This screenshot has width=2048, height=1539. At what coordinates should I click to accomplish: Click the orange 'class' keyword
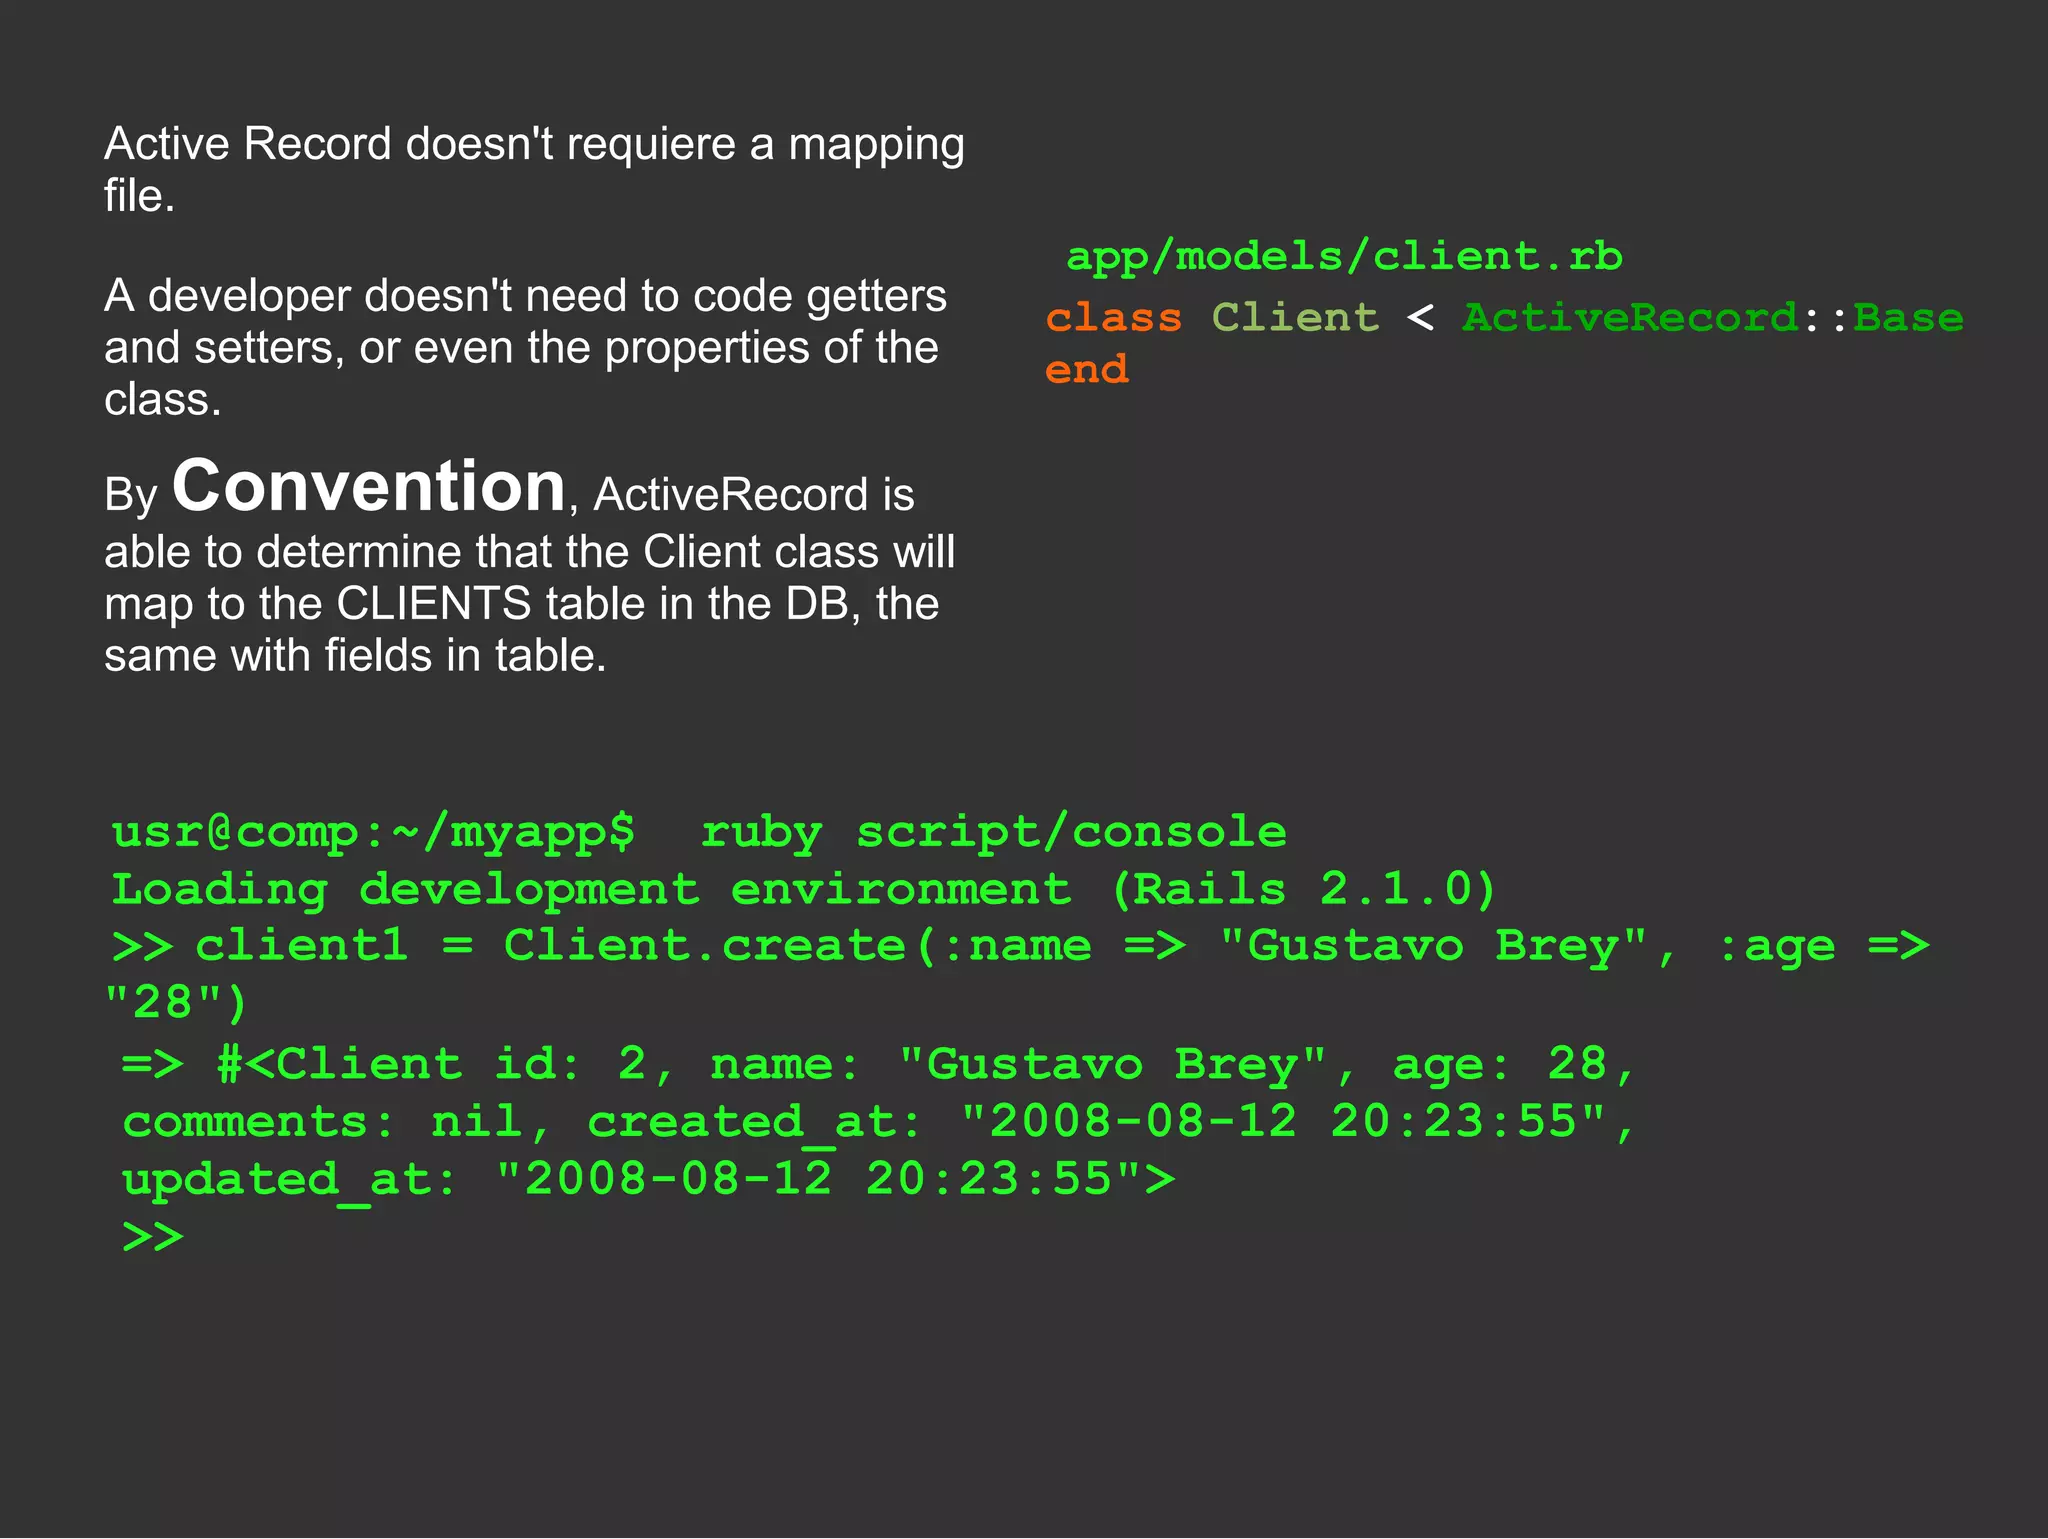(x=1113, y=318)
